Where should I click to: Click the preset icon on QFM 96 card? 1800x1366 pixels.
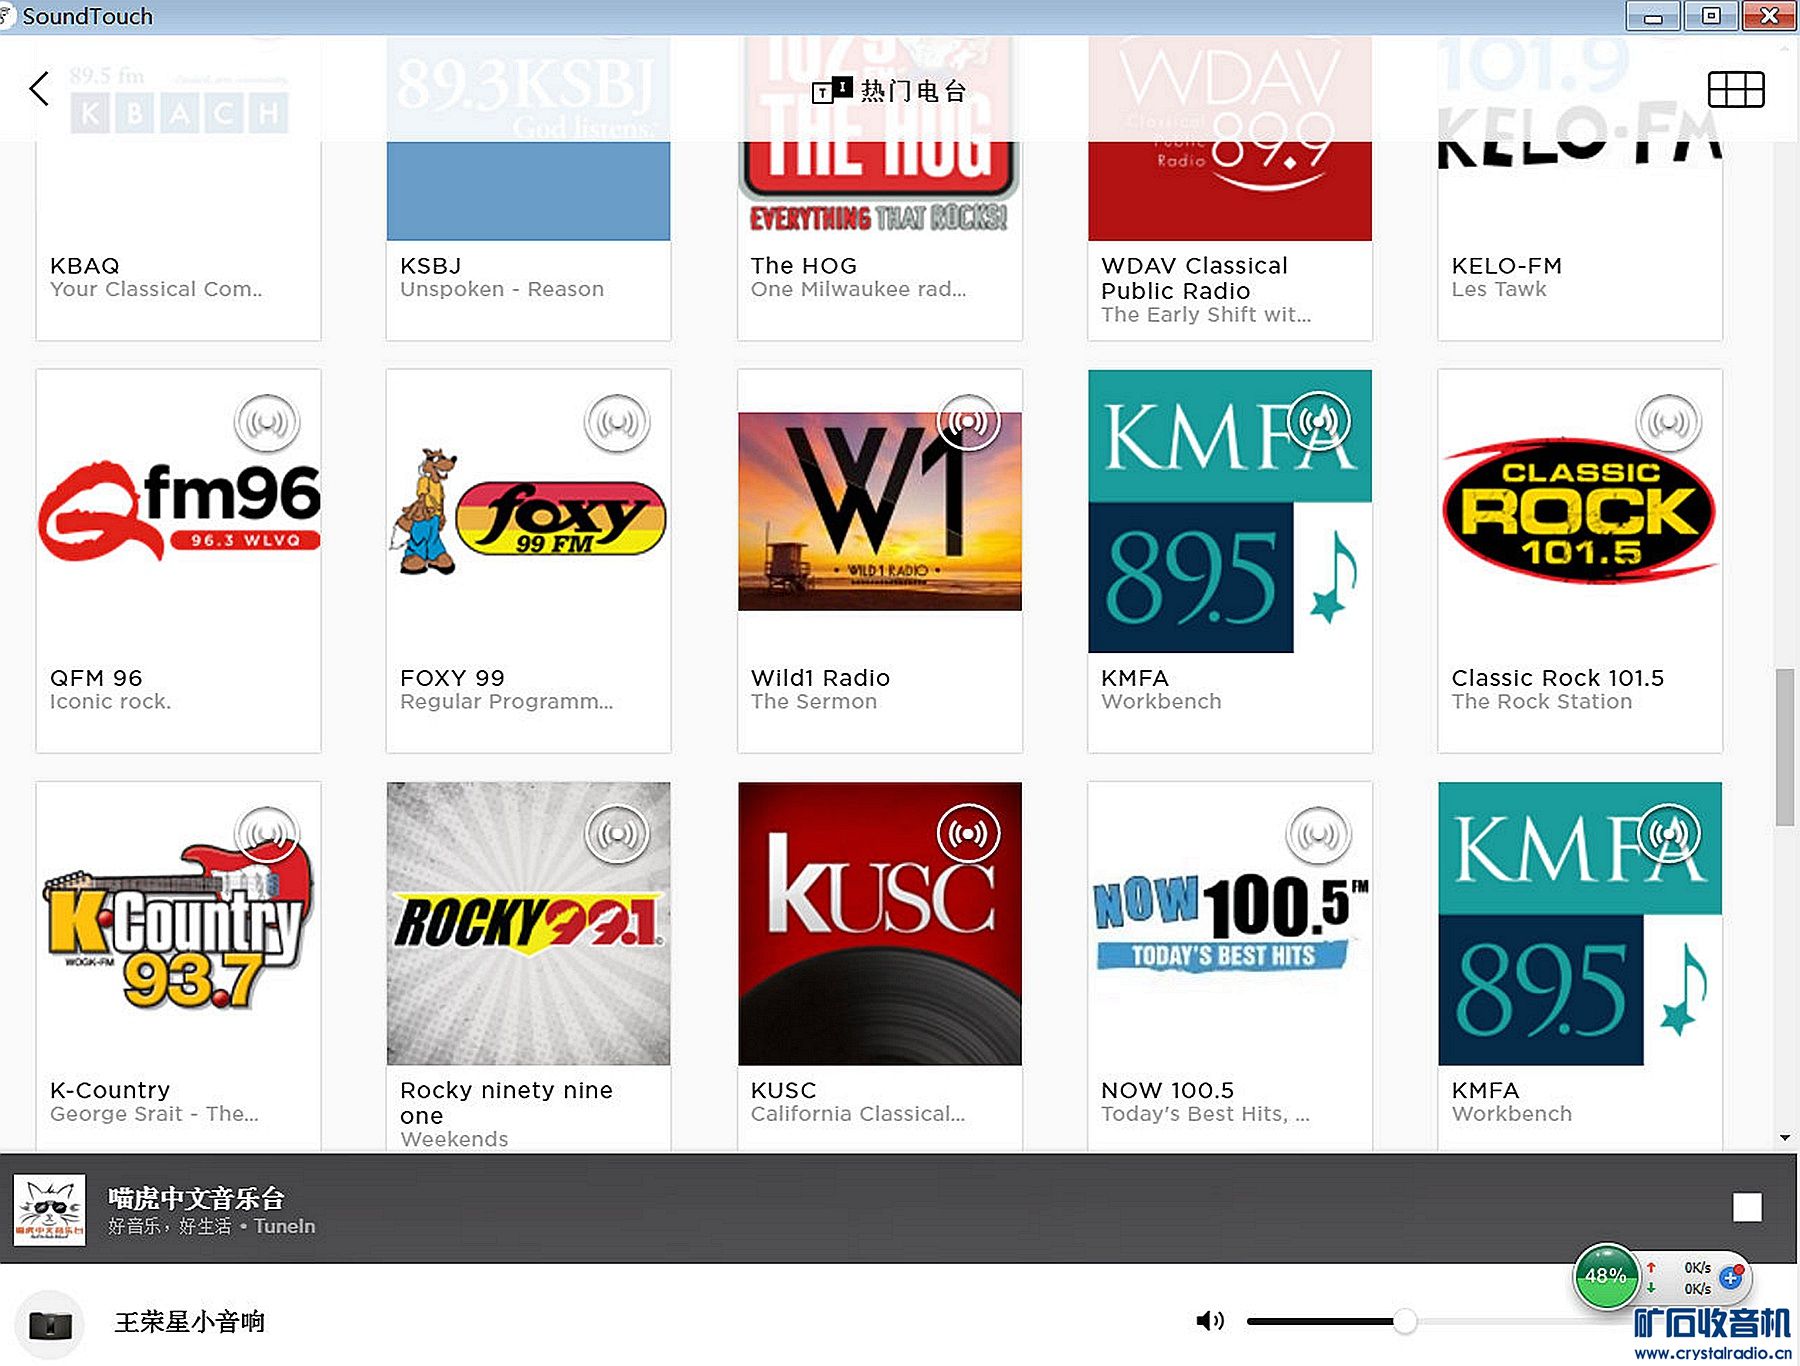pos(267,422)
